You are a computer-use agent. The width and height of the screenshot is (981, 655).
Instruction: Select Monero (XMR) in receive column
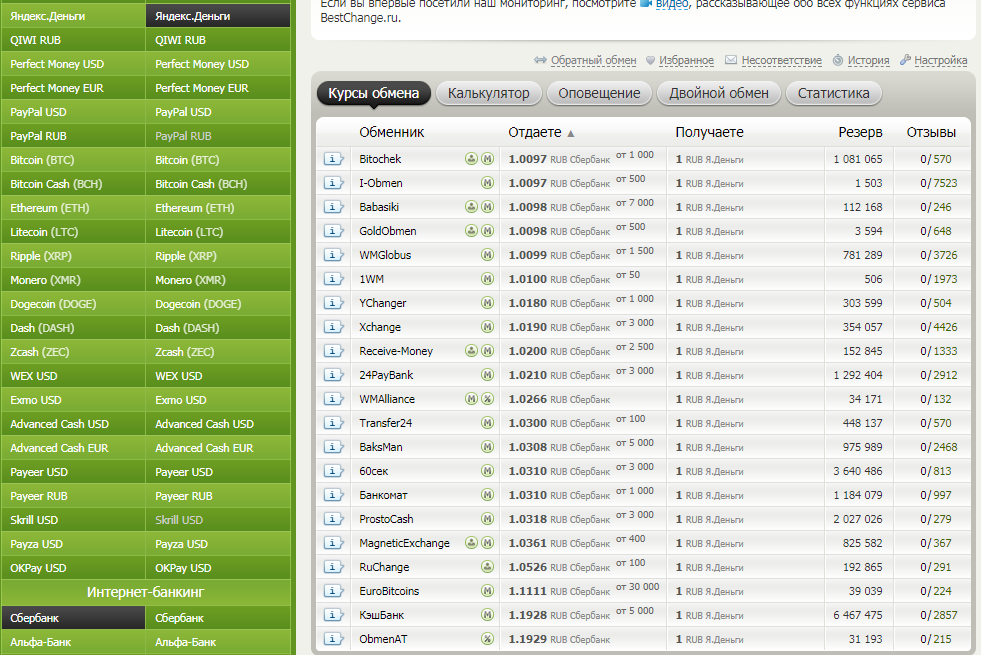coord(218,280)
